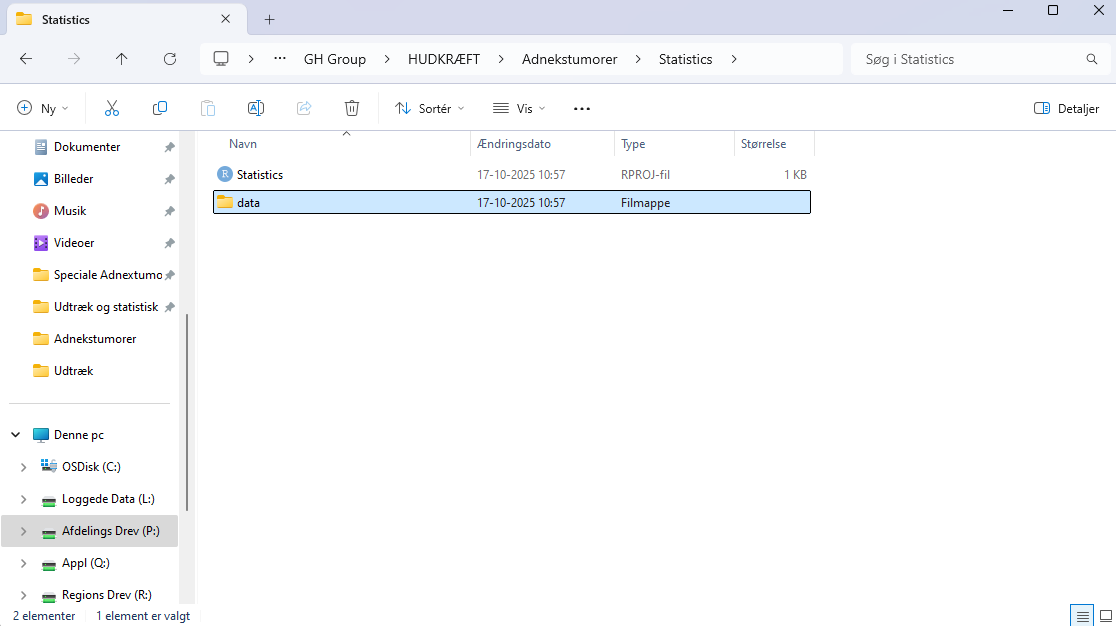The width and height of the screenshot is (1116, 626).
Task: Go up one folder level
Action: pos(122,59)
